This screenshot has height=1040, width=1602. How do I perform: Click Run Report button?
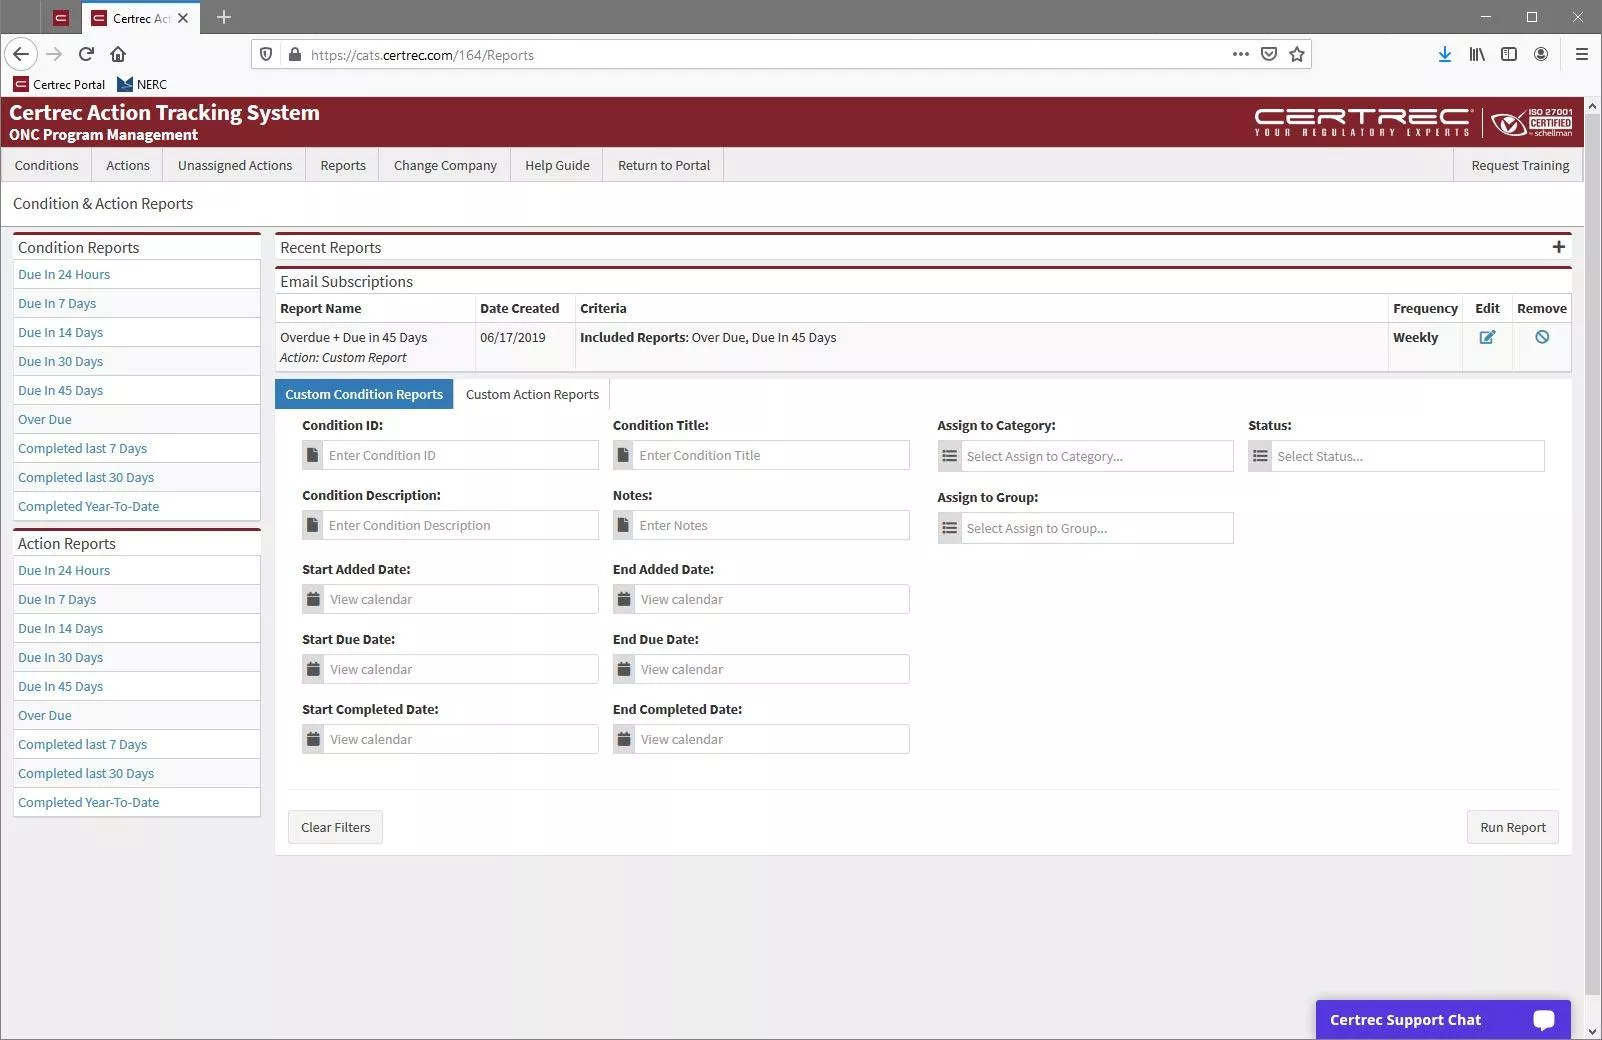1512,827
